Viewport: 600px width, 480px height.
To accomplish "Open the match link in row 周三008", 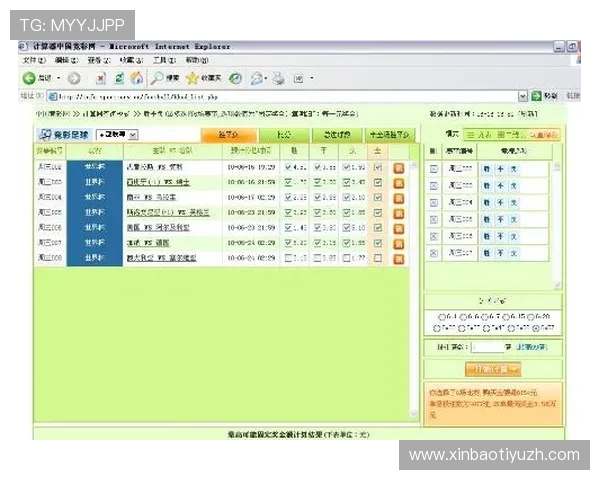I will (x=161, y=258).
